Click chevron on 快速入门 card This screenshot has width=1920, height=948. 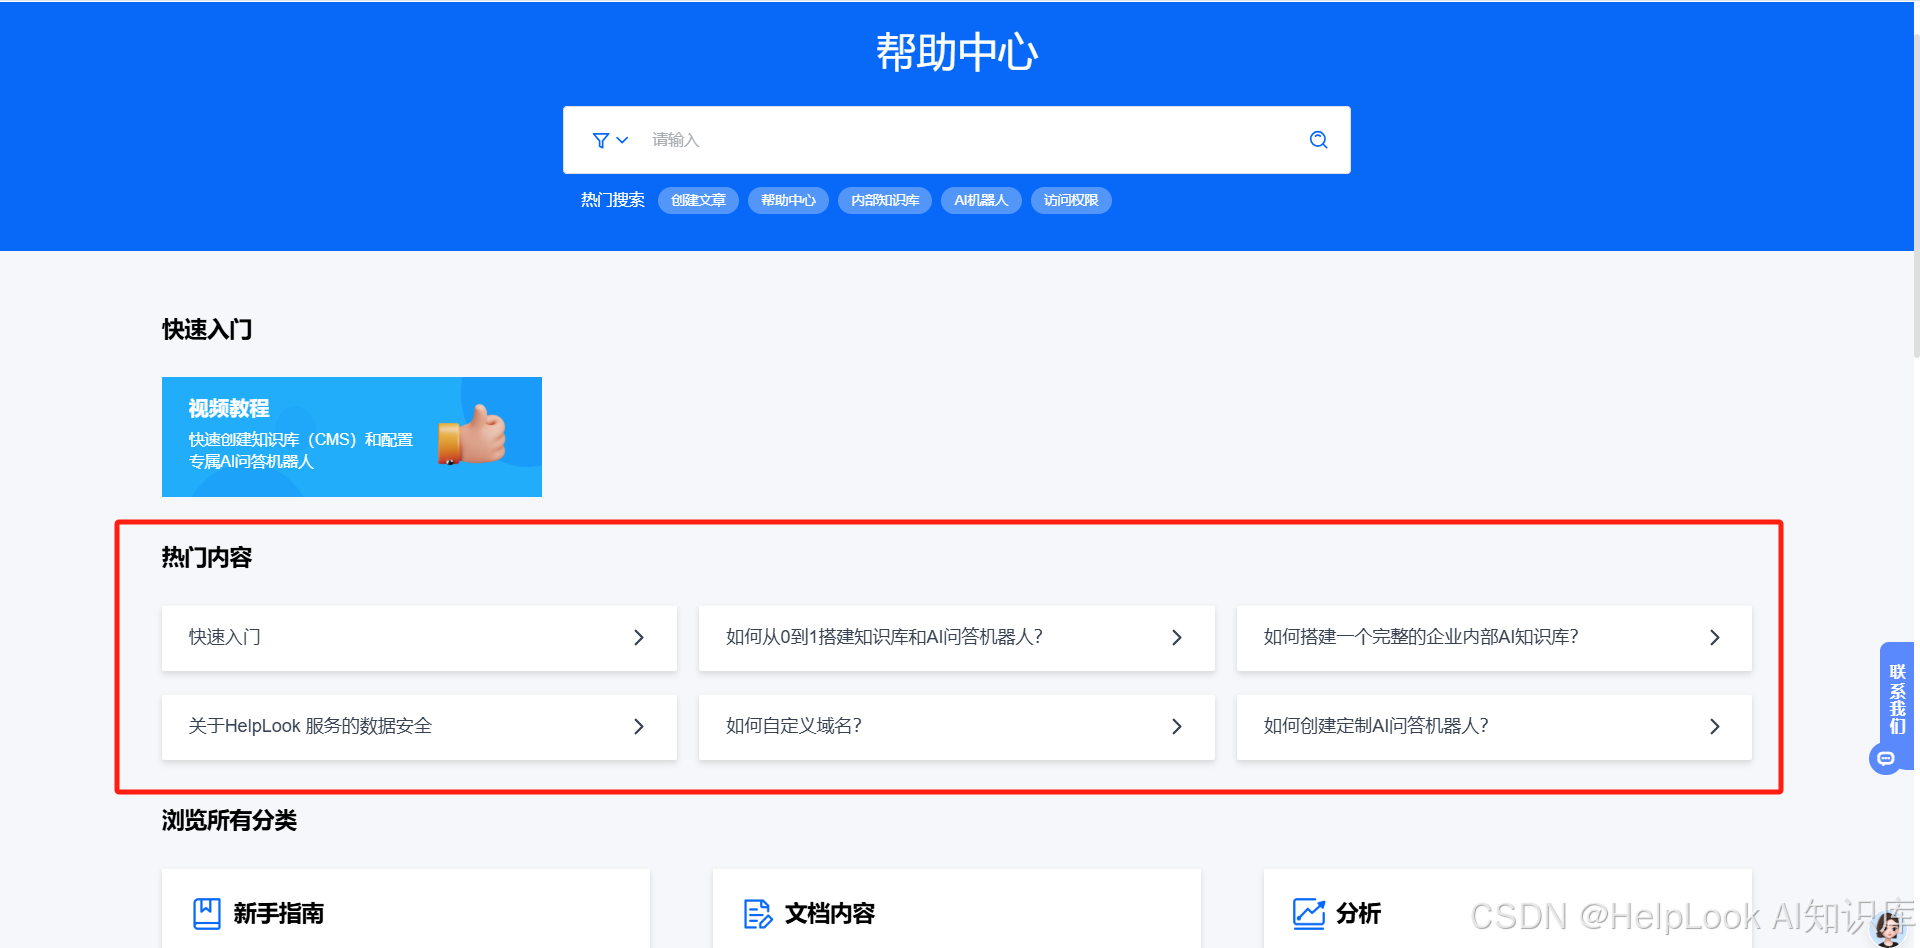(x=639, y=638)
